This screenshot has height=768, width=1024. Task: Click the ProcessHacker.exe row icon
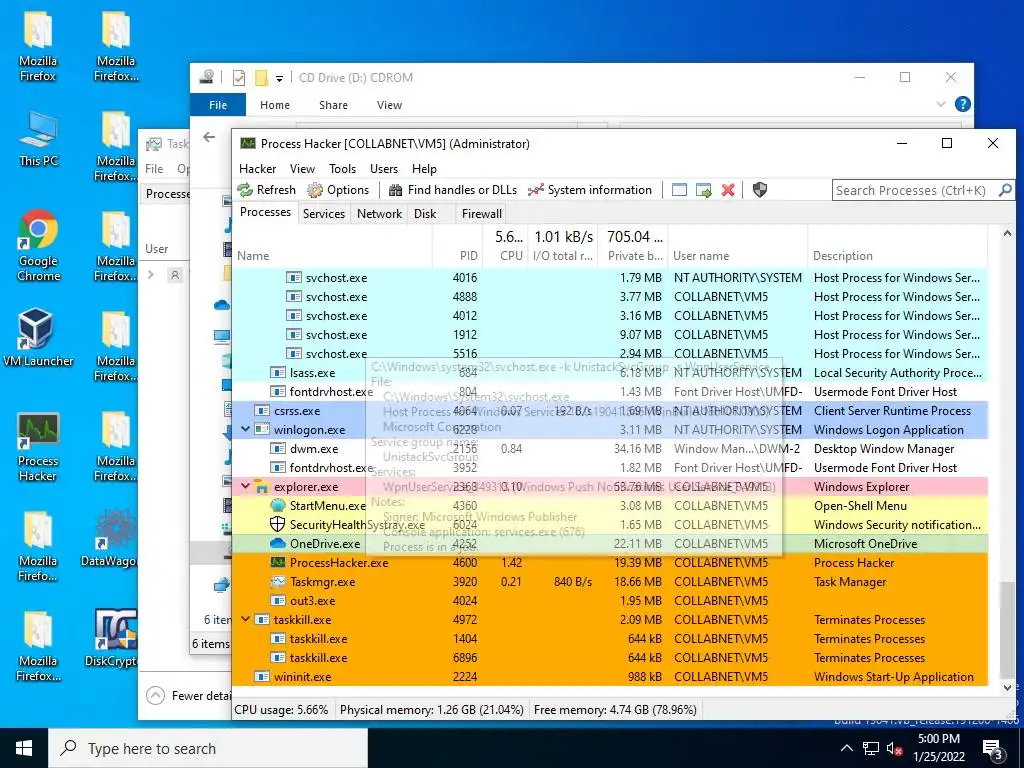coord(278,562)
